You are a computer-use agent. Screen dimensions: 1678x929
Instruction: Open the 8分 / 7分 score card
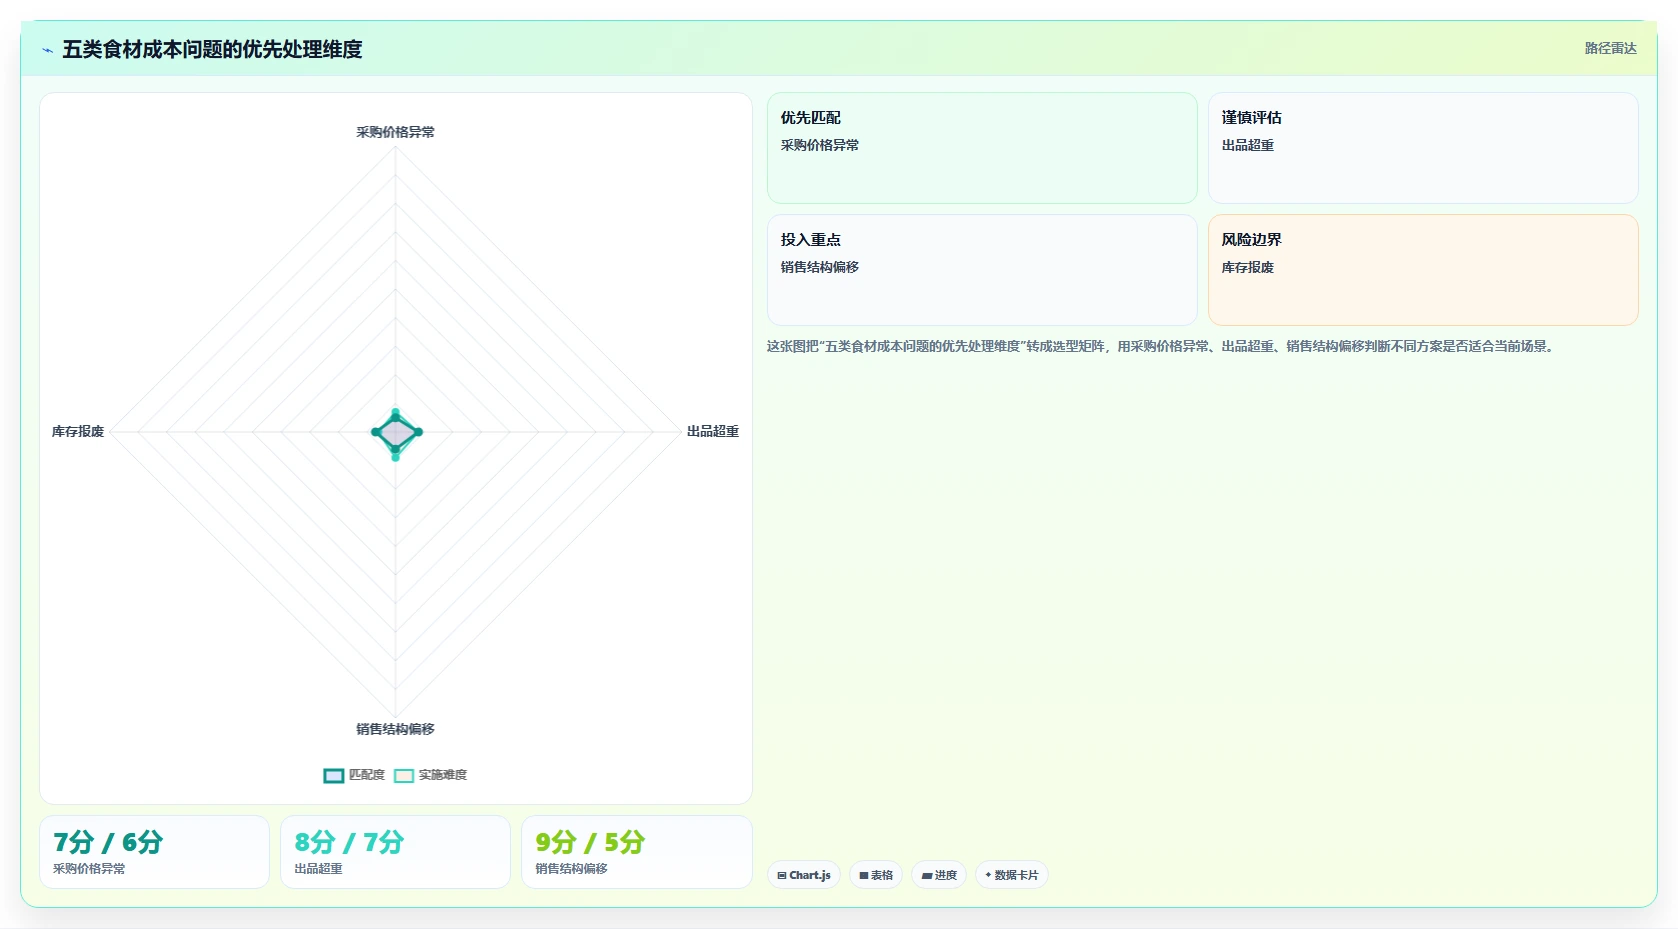[x=395, y=852]
